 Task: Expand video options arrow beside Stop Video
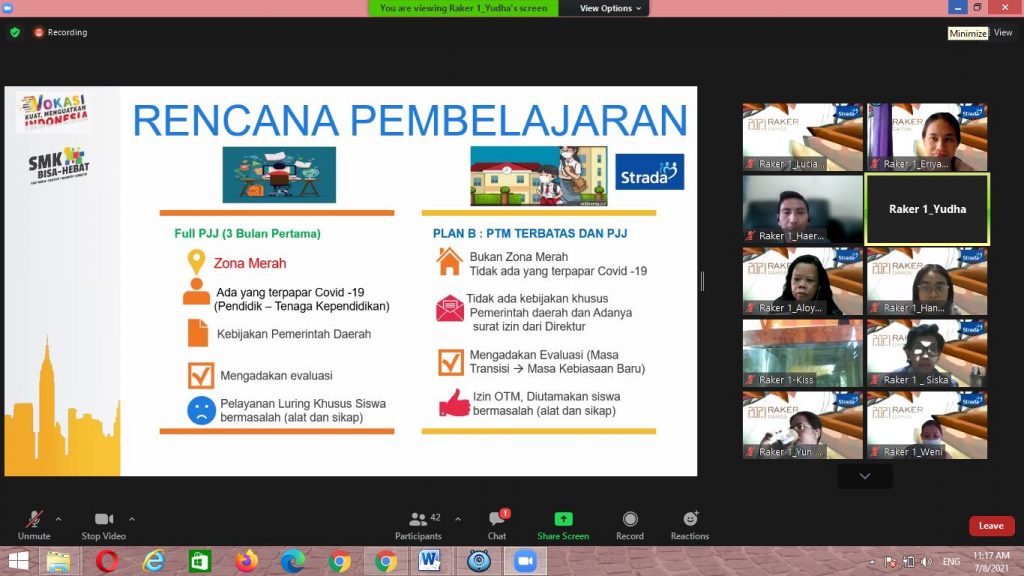tap(132, 519)
